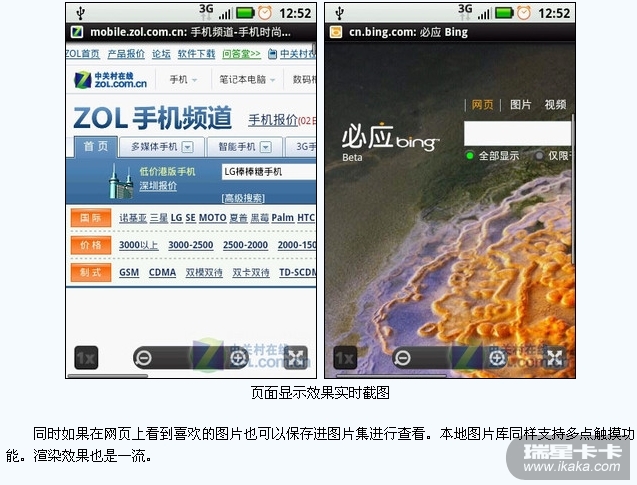
Task: Click vertical scrollbar on Bing phone screen
Action: (x=573, y=189)
